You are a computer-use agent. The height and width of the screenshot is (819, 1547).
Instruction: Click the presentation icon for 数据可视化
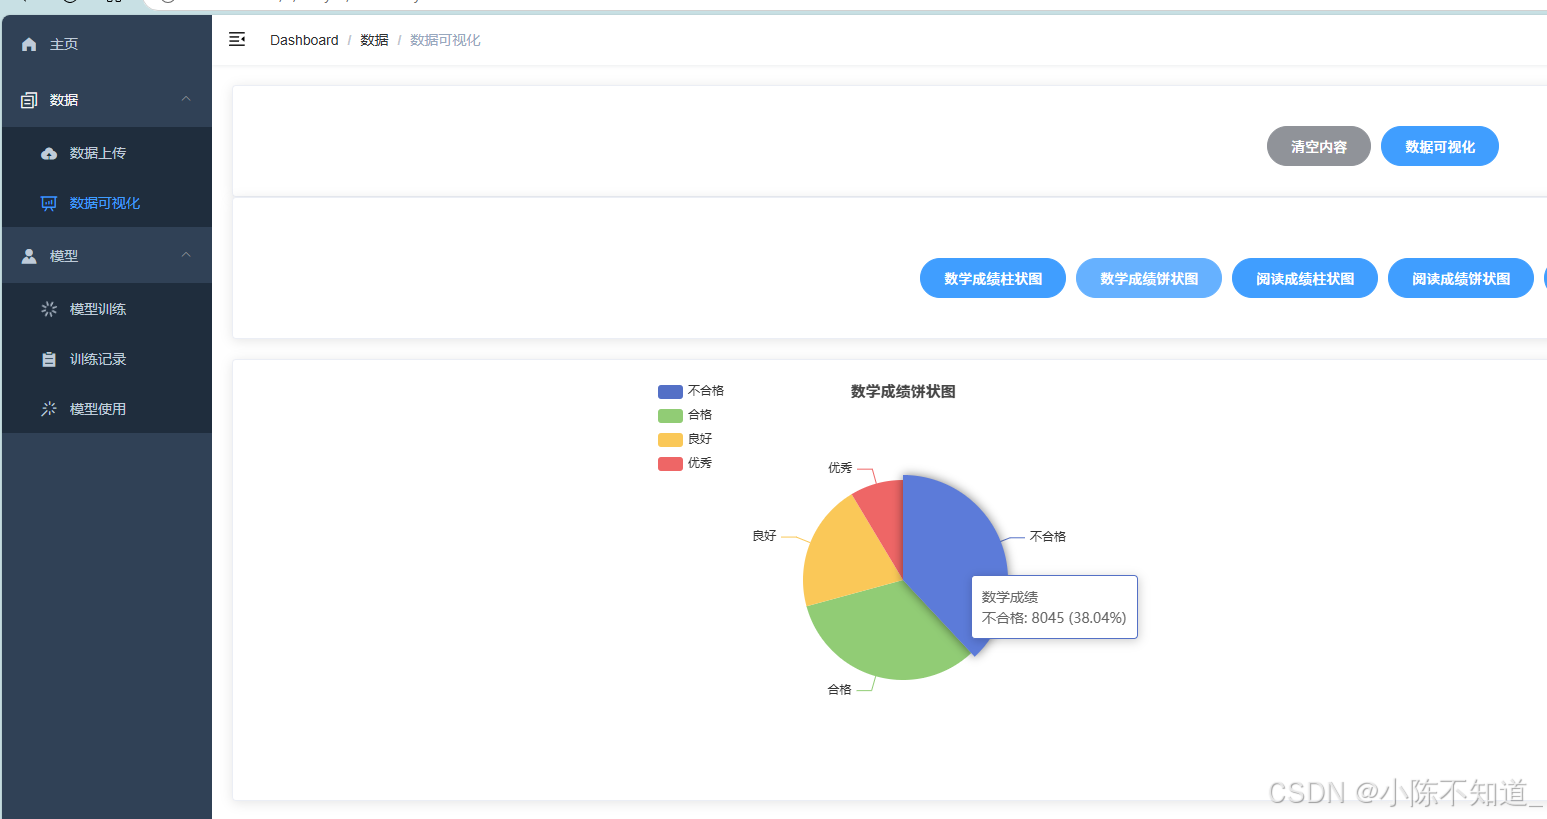[x=49, y=203]
